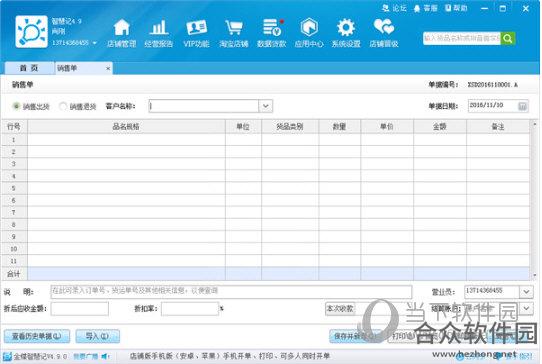Open the VIP功能 card icon
The height and width of the screenshot is (364, 542).
pos(196,33)
